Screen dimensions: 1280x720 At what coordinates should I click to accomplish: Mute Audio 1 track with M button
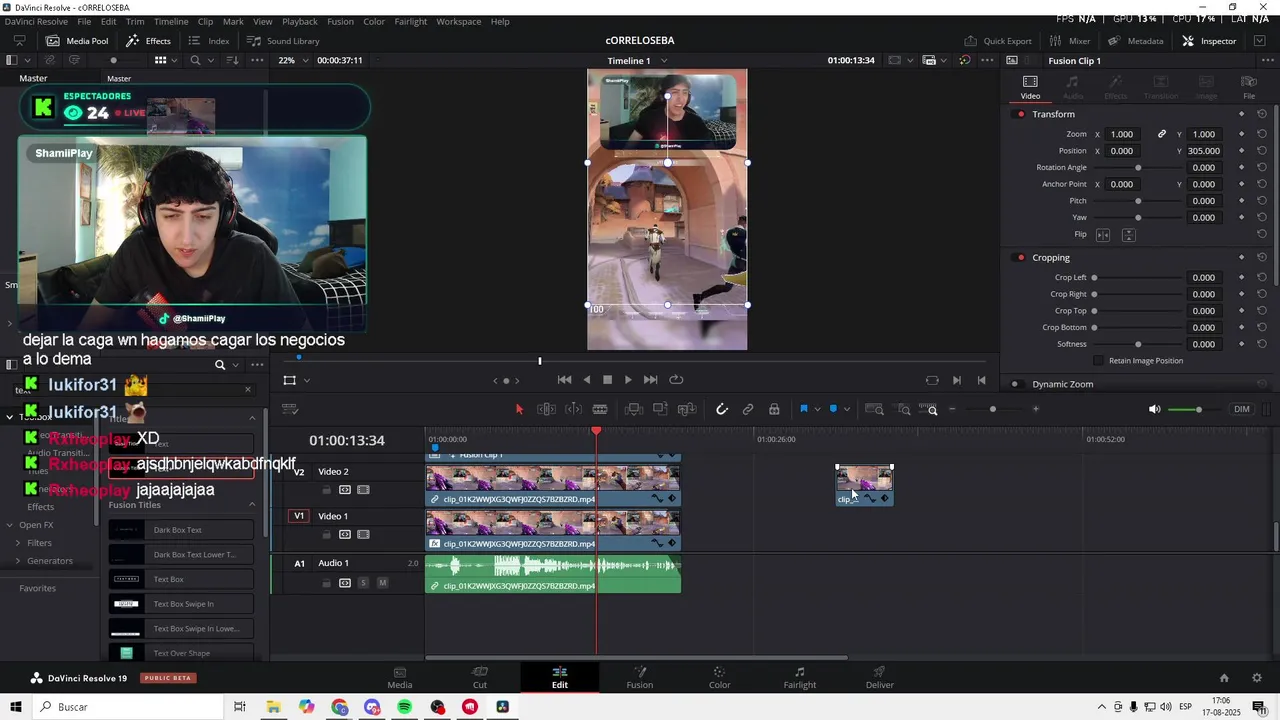click(382, 583)
